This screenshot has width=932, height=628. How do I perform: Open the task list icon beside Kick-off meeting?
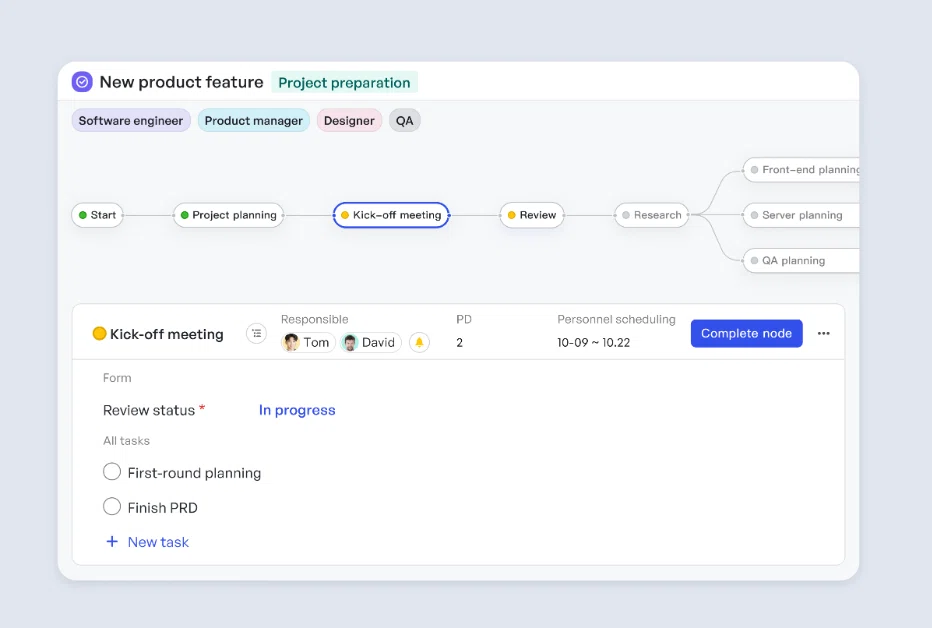[257, 334]
